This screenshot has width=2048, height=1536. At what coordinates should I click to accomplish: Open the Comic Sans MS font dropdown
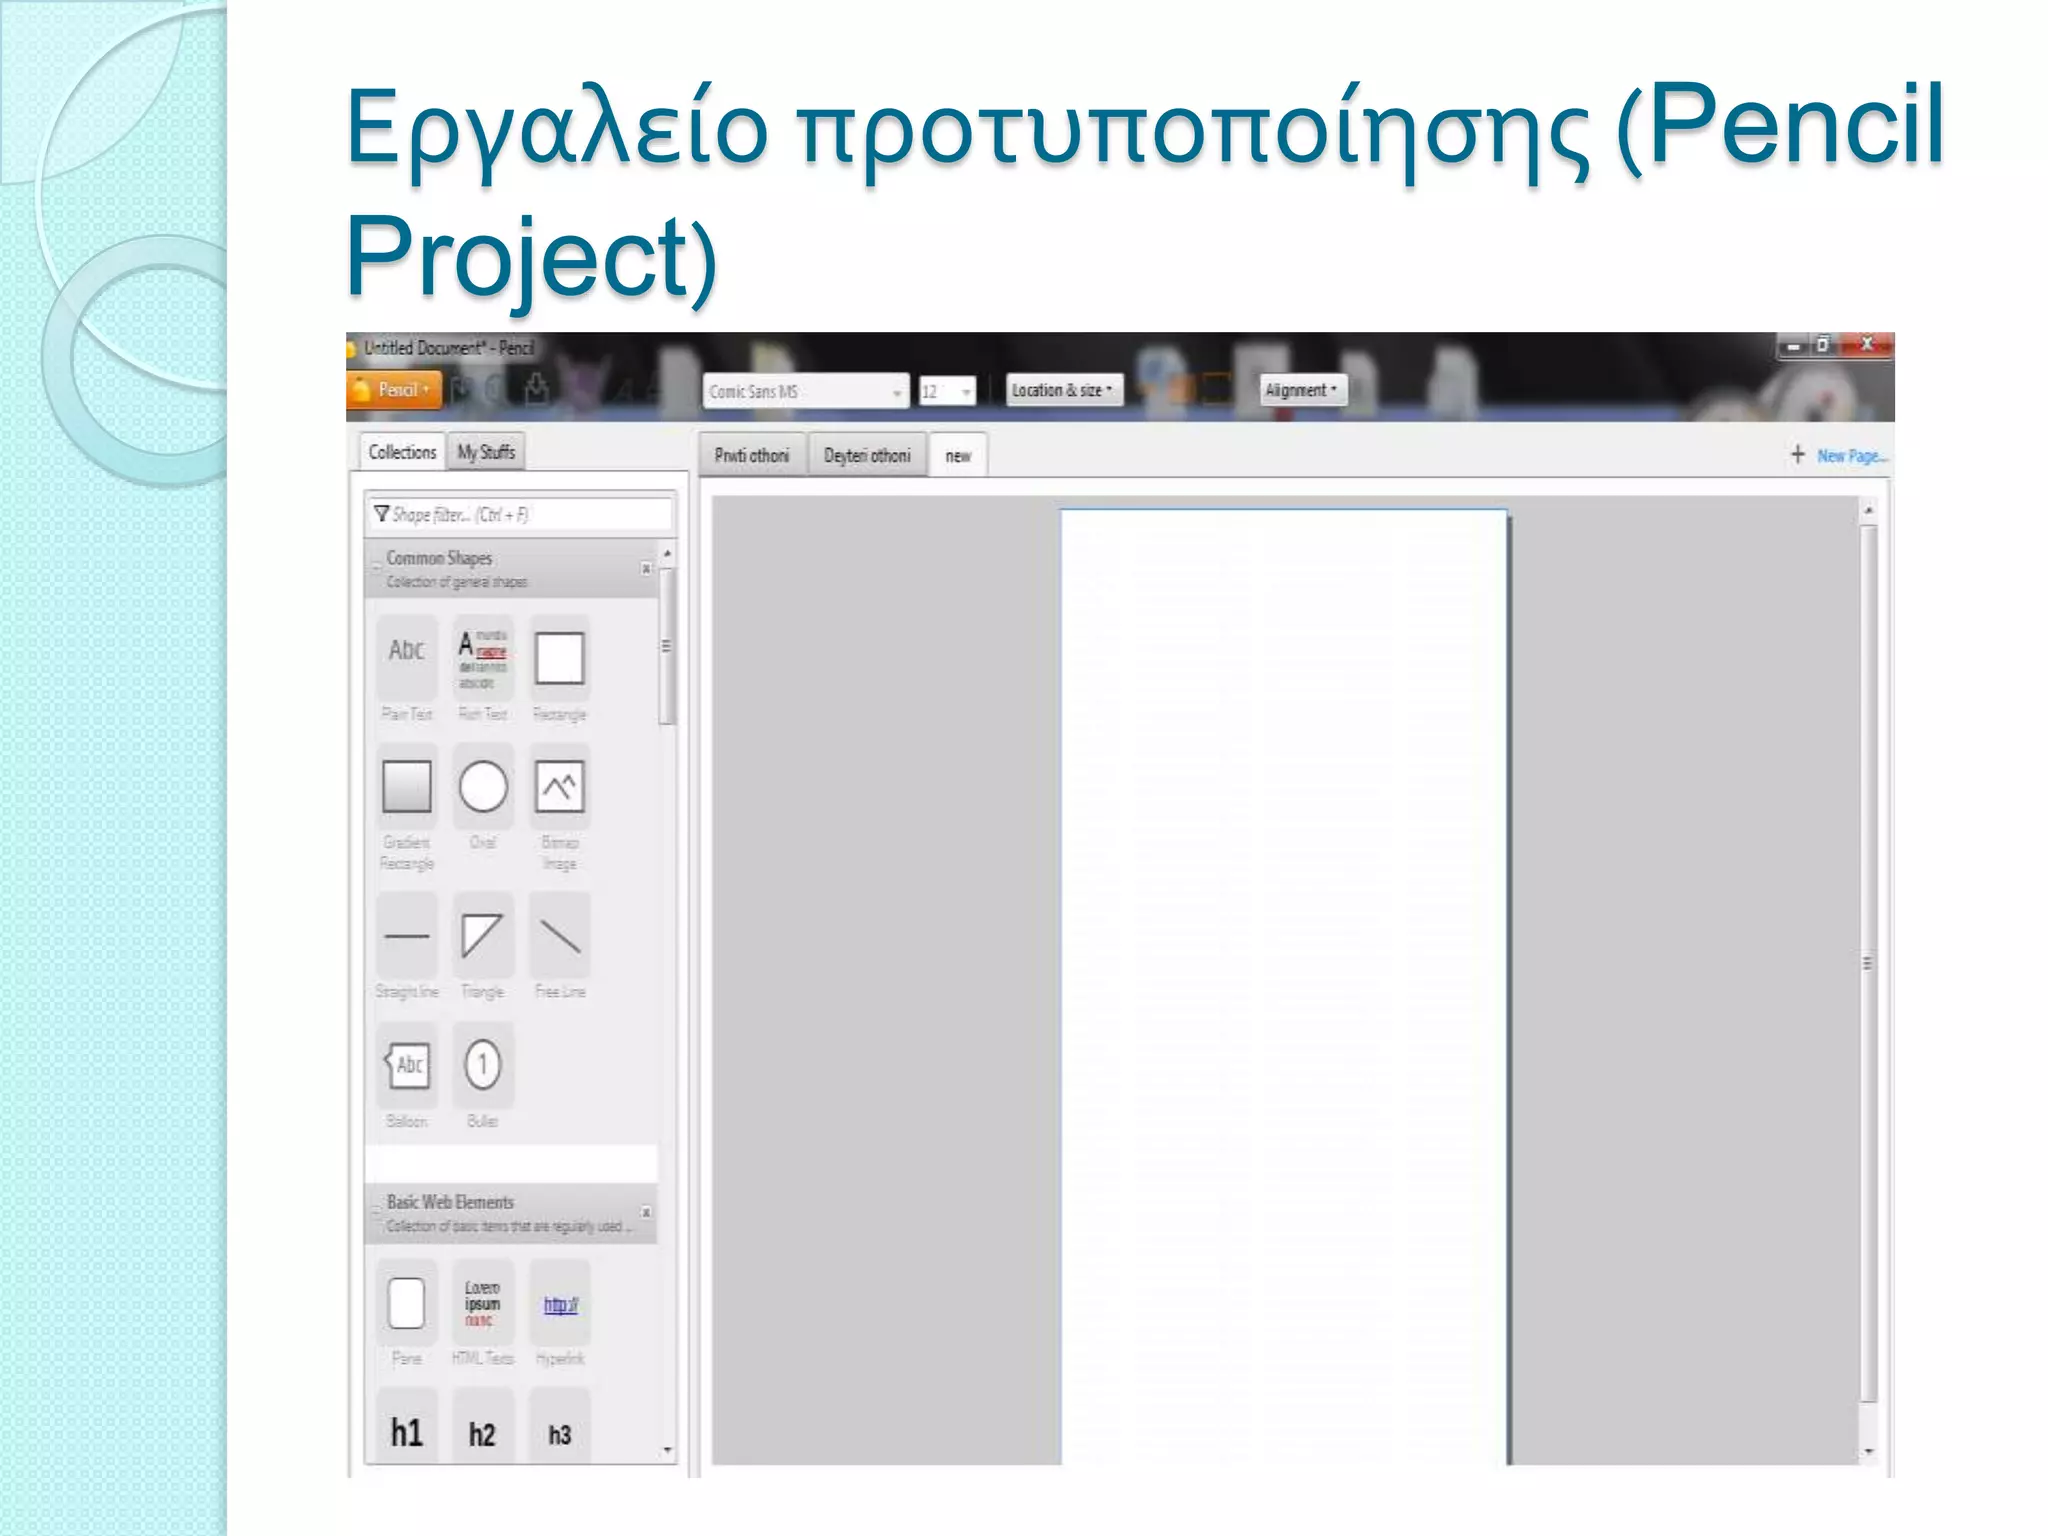[805, 391]
